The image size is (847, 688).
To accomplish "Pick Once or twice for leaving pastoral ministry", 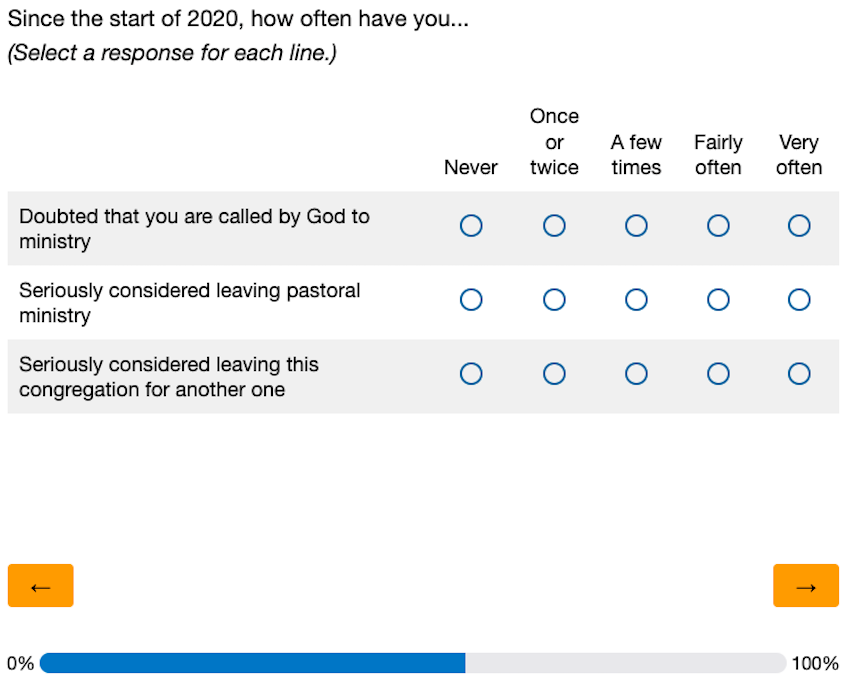I will coord(554,300).
